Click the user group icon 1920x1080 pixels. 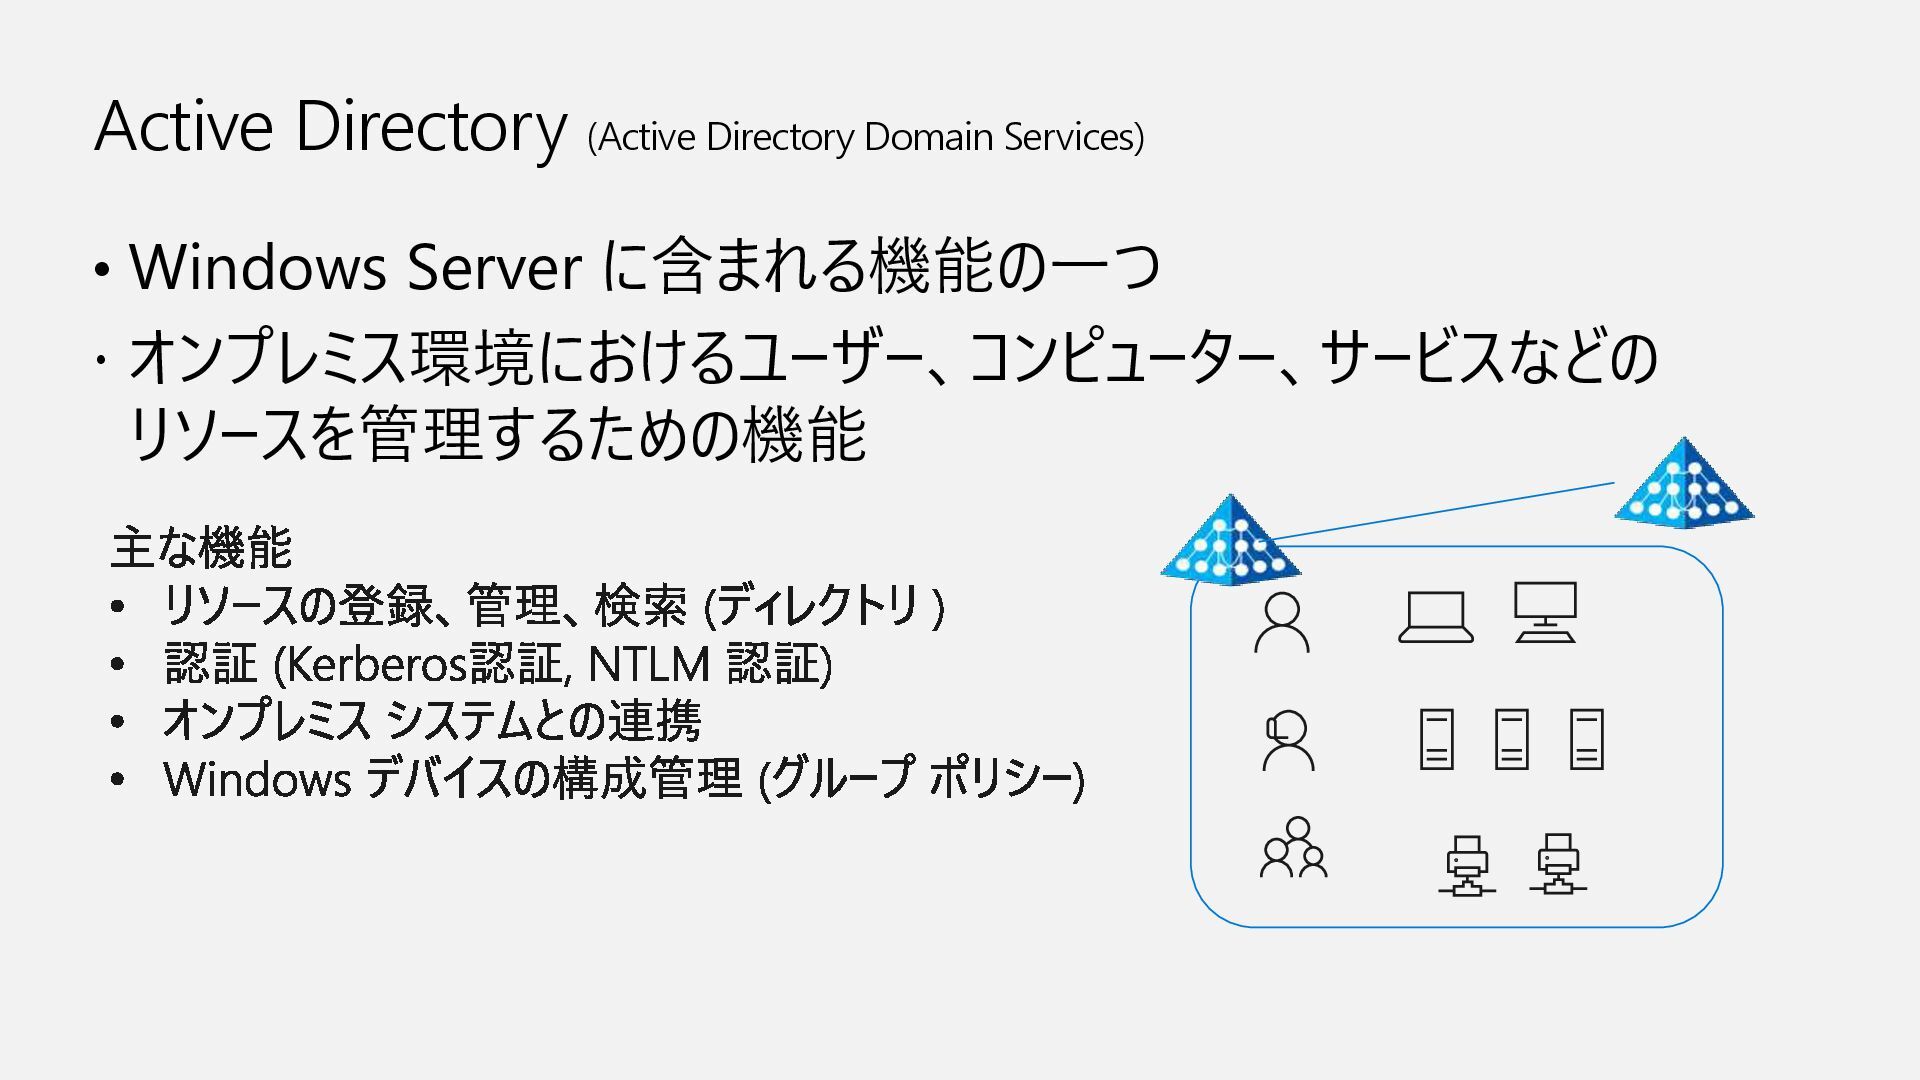(1293, 848)
